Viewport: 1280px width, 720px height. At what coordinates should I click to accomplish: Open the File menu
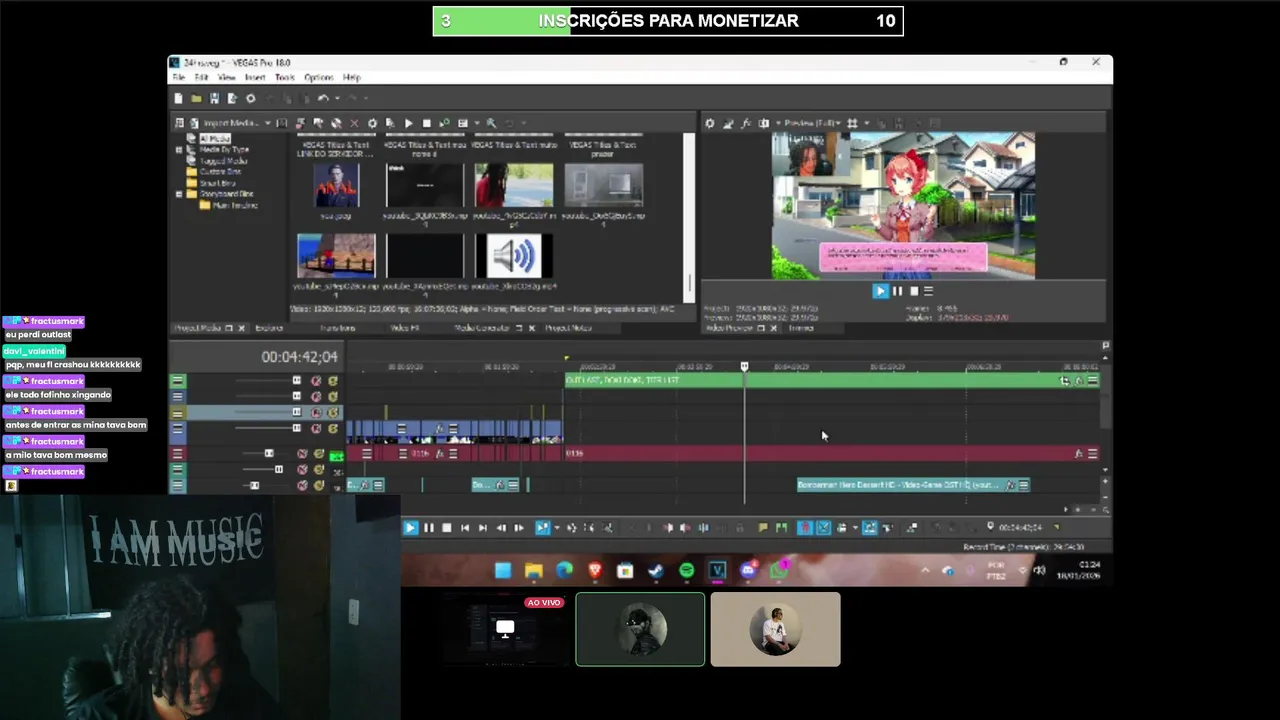(x=178, y=77)
